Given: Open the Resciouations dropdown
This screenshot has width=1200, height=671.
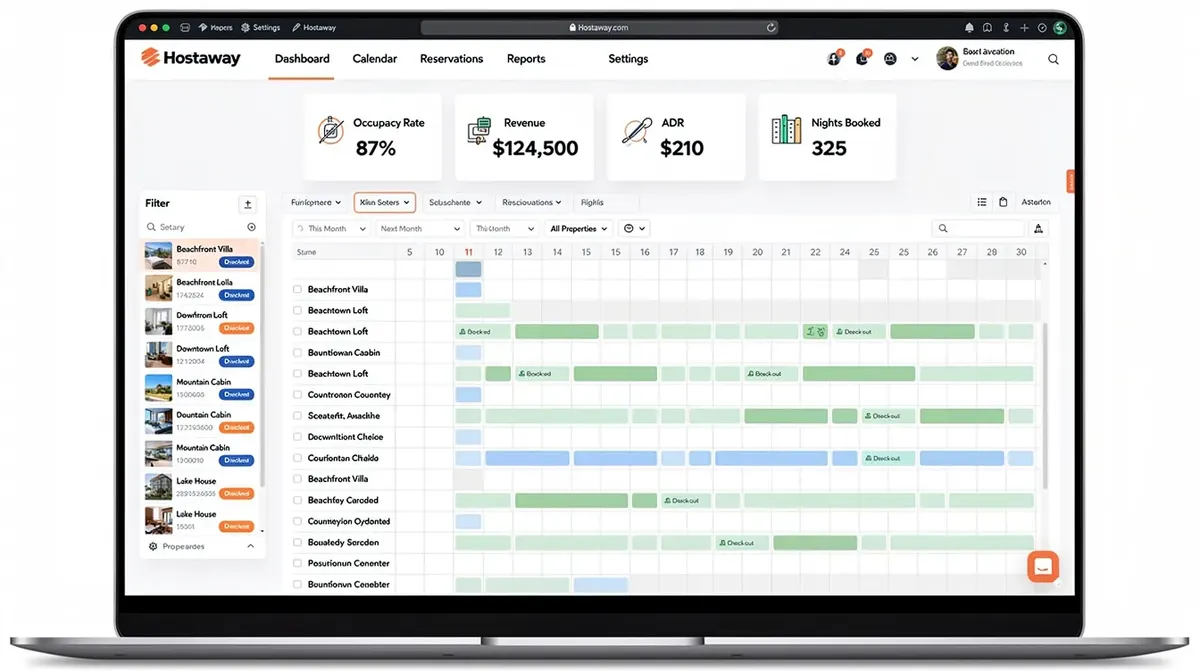Looking at the screenshot, I should click(532, 202).
